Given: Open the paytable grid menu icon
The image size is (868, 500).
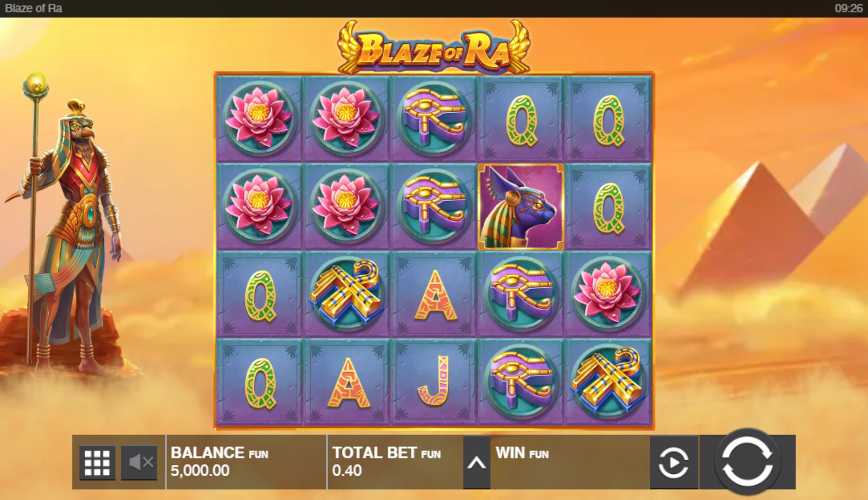Looking at the screenshot, I should 97,462.
